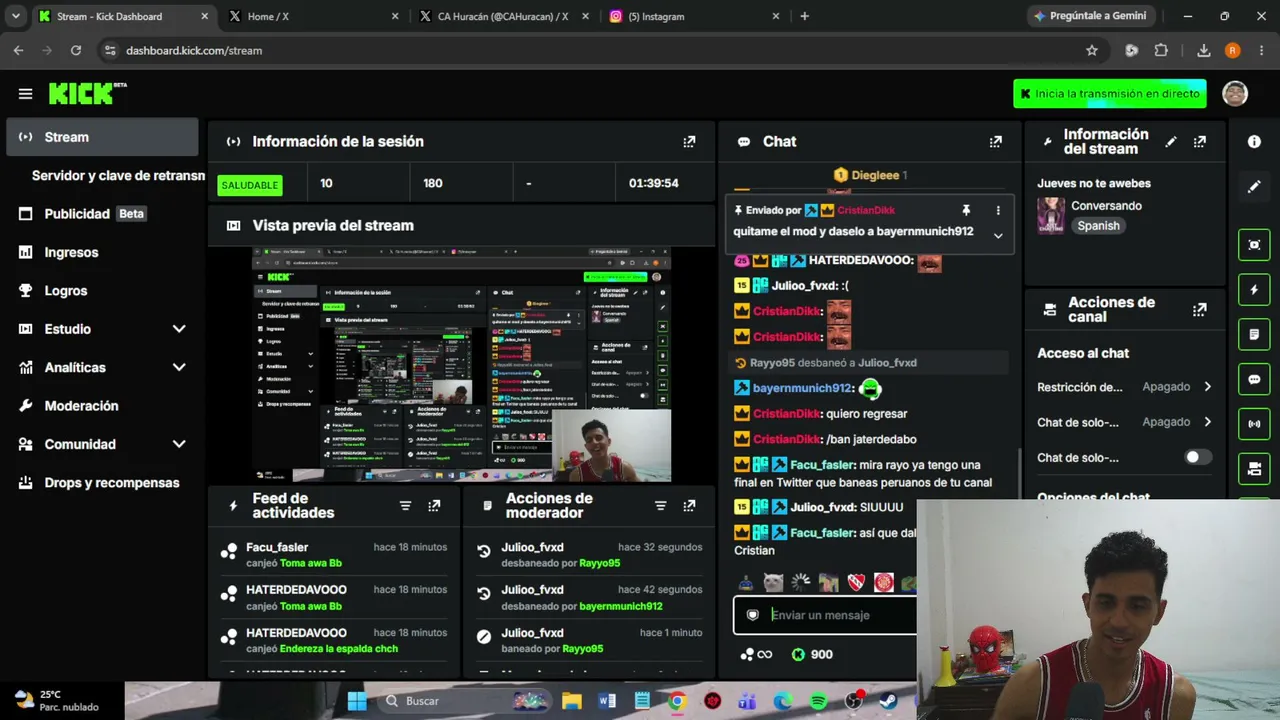1280x720 pixels.
Task: Open the info icon in the right sidebar
Action: [1254, 142]
